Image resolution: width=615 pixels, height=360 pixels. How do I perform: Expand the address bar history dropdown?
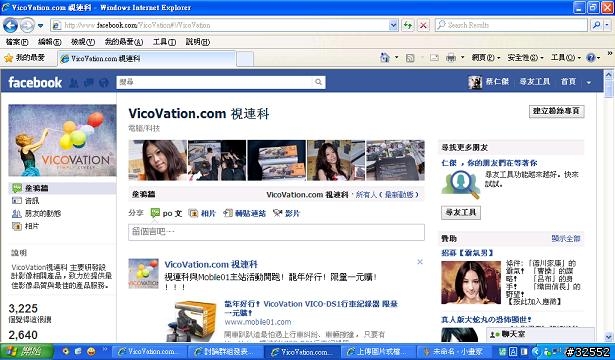pos(393,25)
